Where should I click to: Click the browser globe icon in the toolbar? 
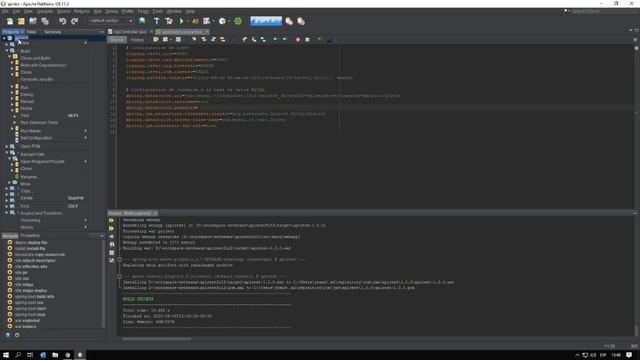point(142,21)
